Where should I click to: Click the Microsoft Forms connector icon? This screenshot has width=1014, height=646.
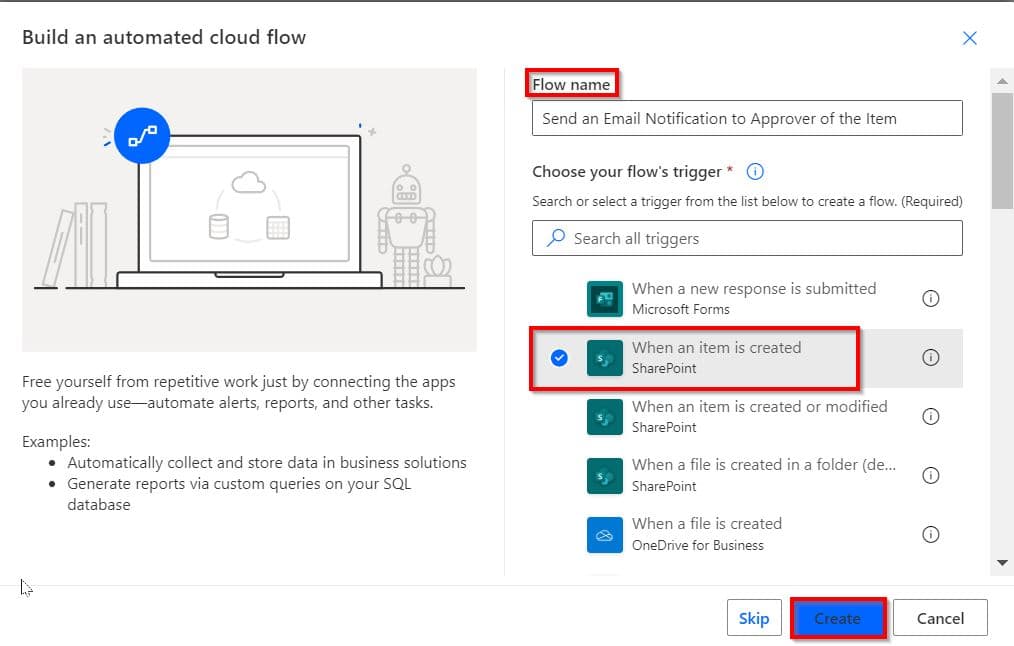pyautogui.click(x=605, y=298)
